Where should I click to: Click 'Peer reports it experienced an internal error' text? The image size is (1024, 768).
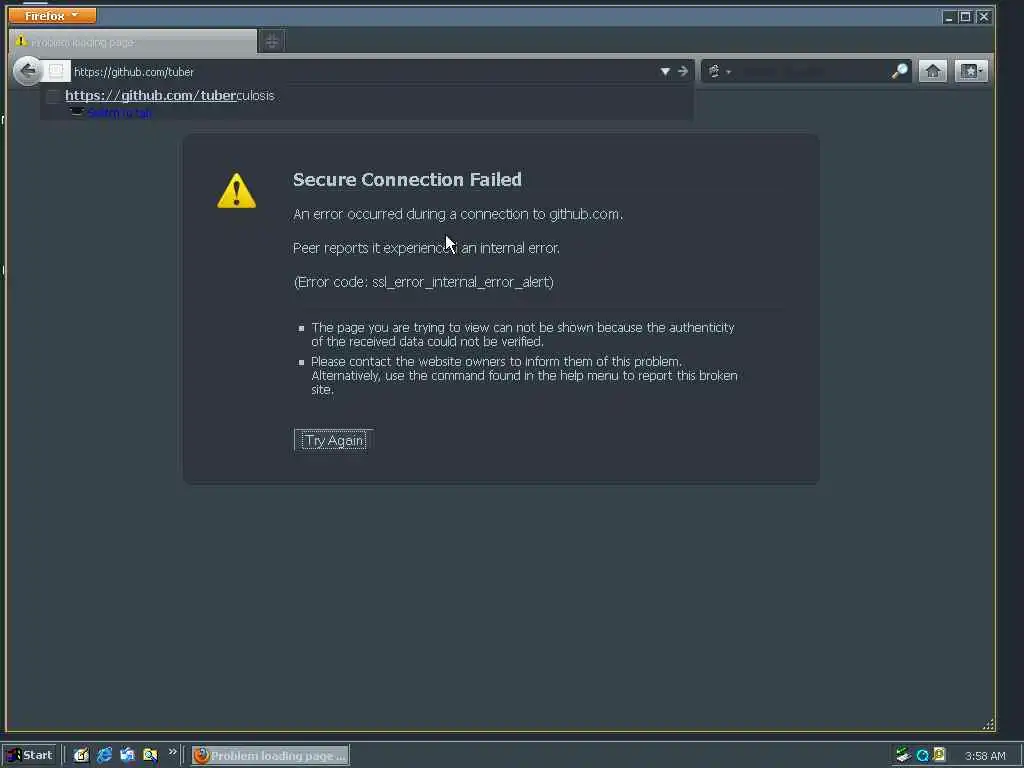426,248
